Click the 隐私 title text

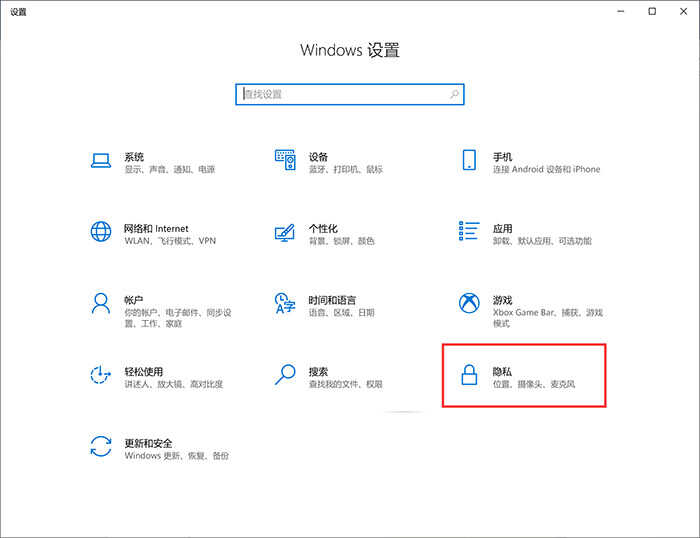pos(502,371)
